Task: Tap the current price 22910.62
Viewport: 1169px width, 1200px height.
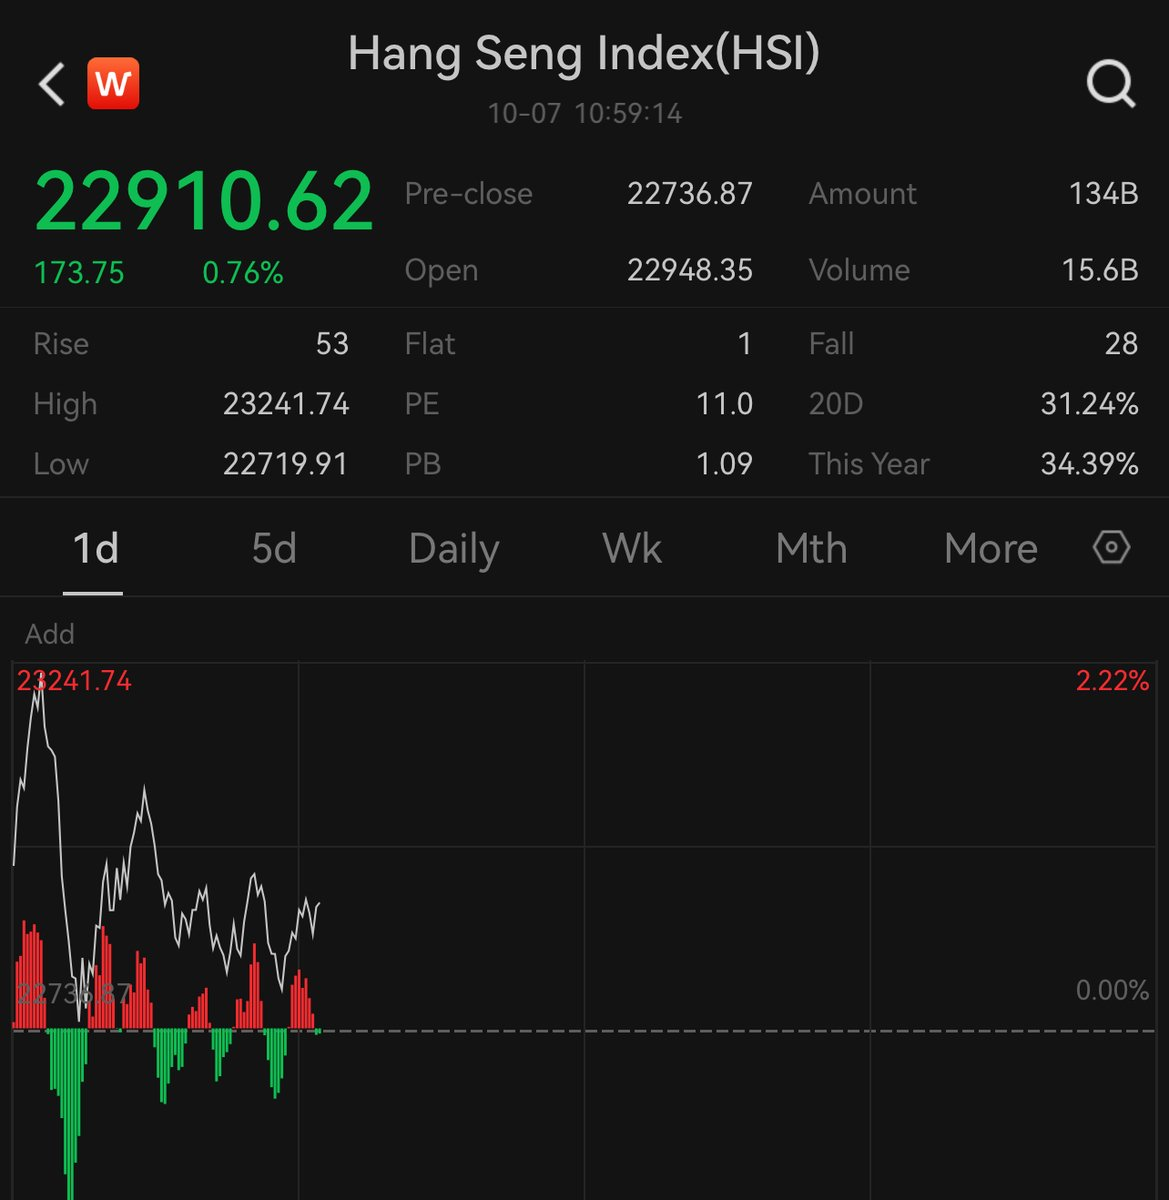Action: pos(204,201)
